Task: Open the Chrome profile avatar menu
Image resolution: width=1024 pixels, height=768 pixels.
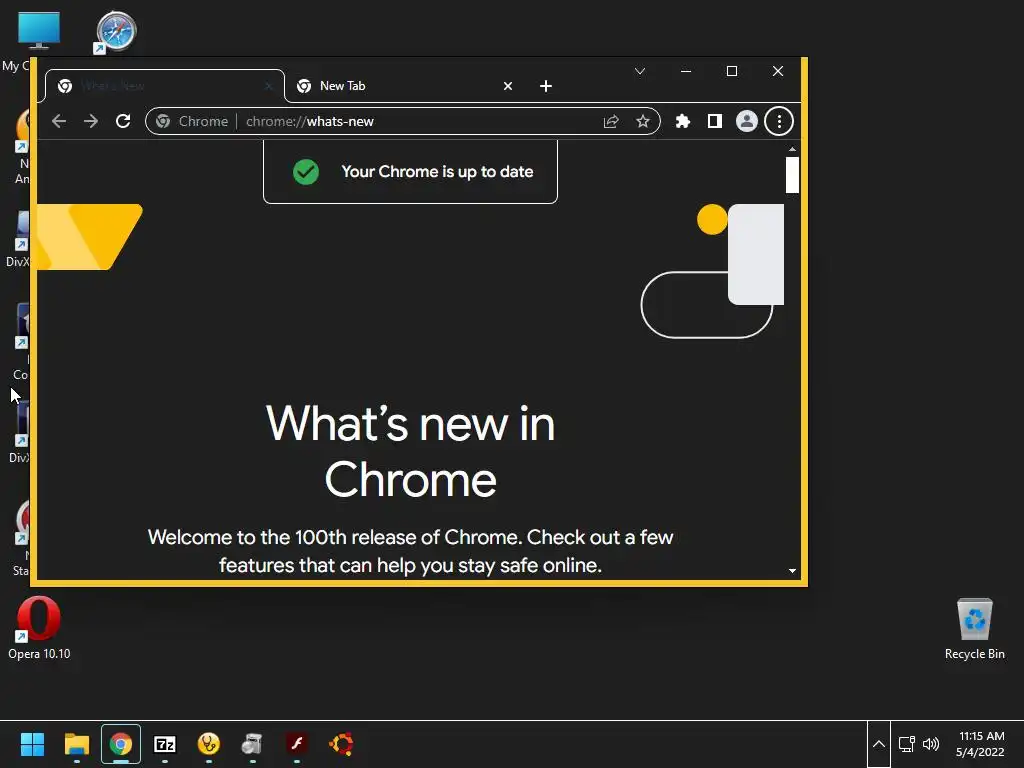Action: (x=746, y=121)
